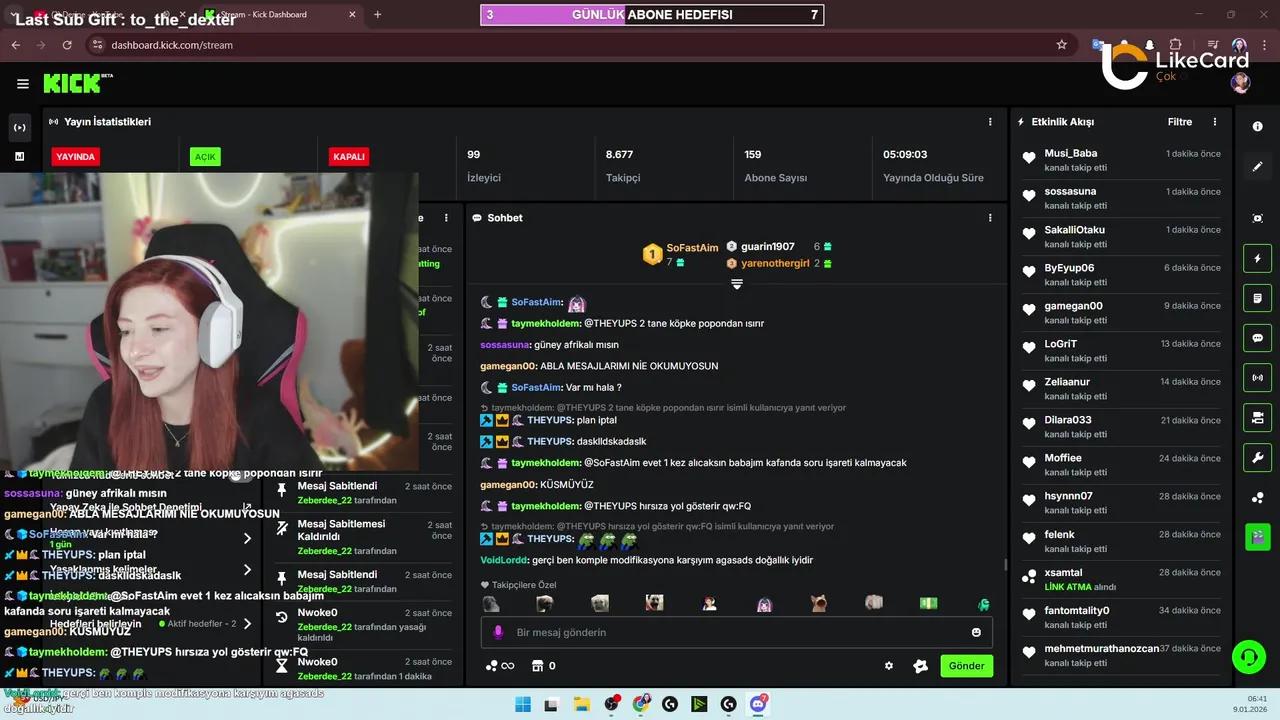Viewport: 1280px width, 720px height.
Task: Click the microphone icon in message box
Action: click(x=498, y=632)
